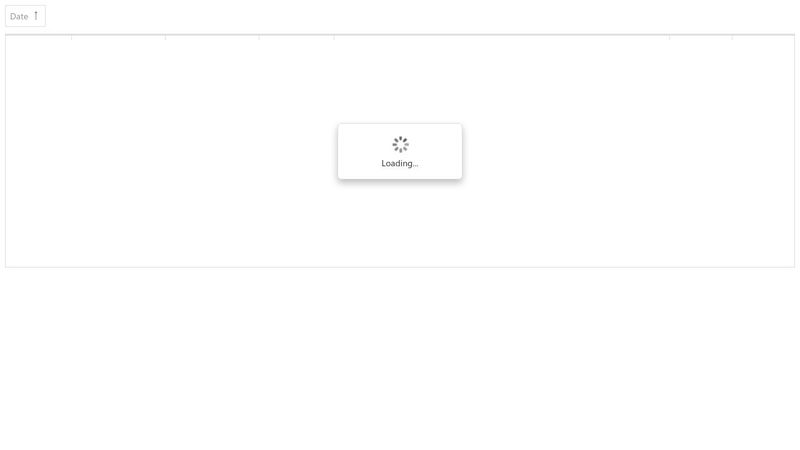Click the blank page area below the grid
Viewport: 800px width, 450px height.
click(400, 359)
